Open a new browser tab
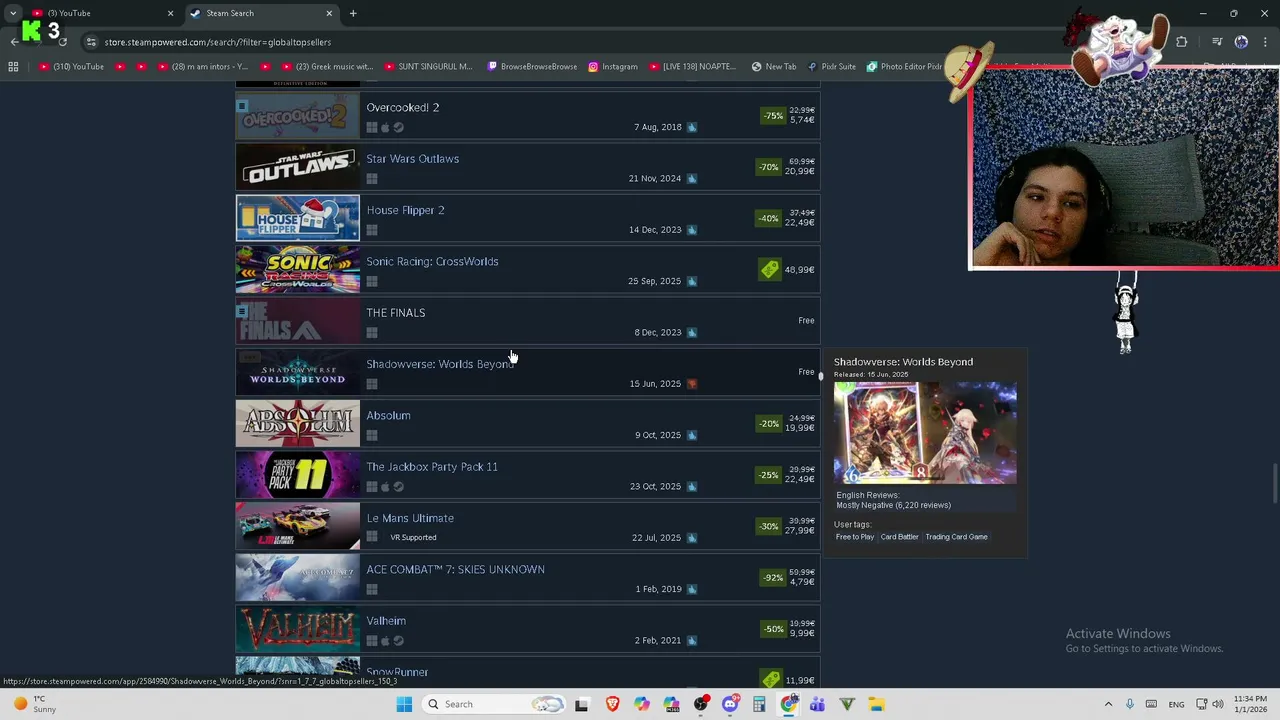This screenshot has width=1280, height=720. point(353,13)
